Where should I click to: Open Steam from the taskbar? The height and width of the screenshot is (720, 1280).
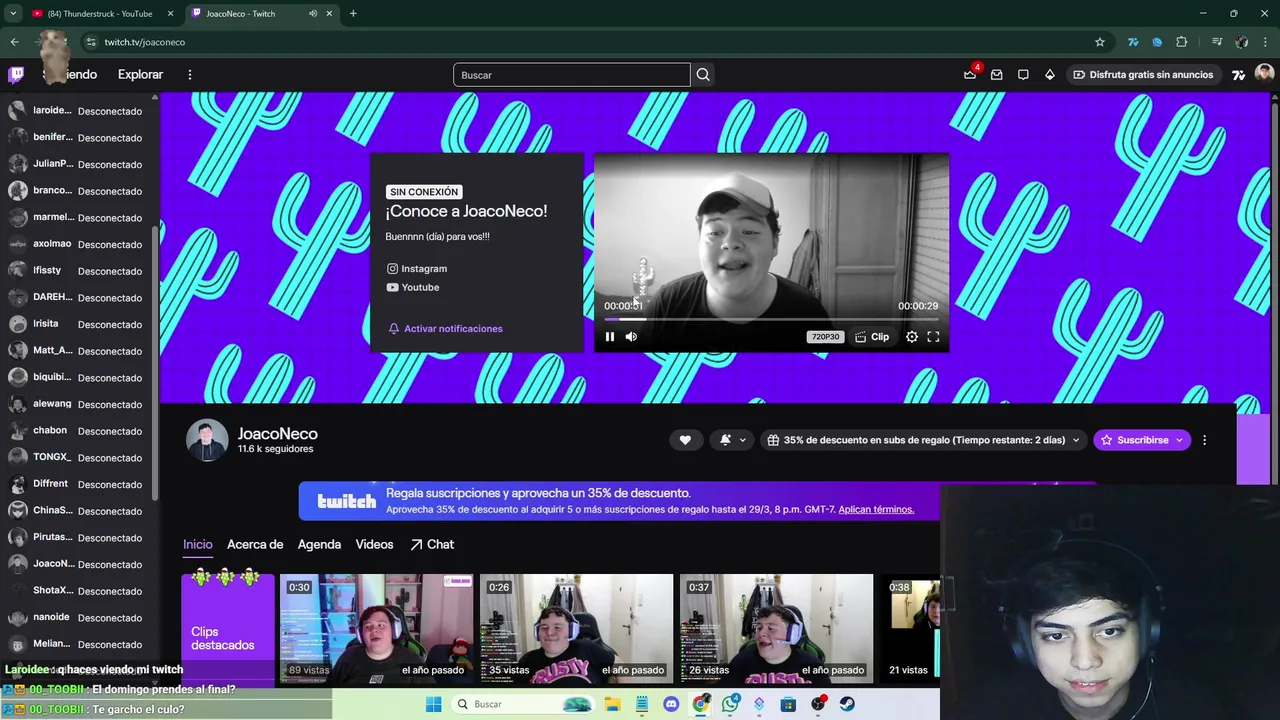[x=847, y=704]
